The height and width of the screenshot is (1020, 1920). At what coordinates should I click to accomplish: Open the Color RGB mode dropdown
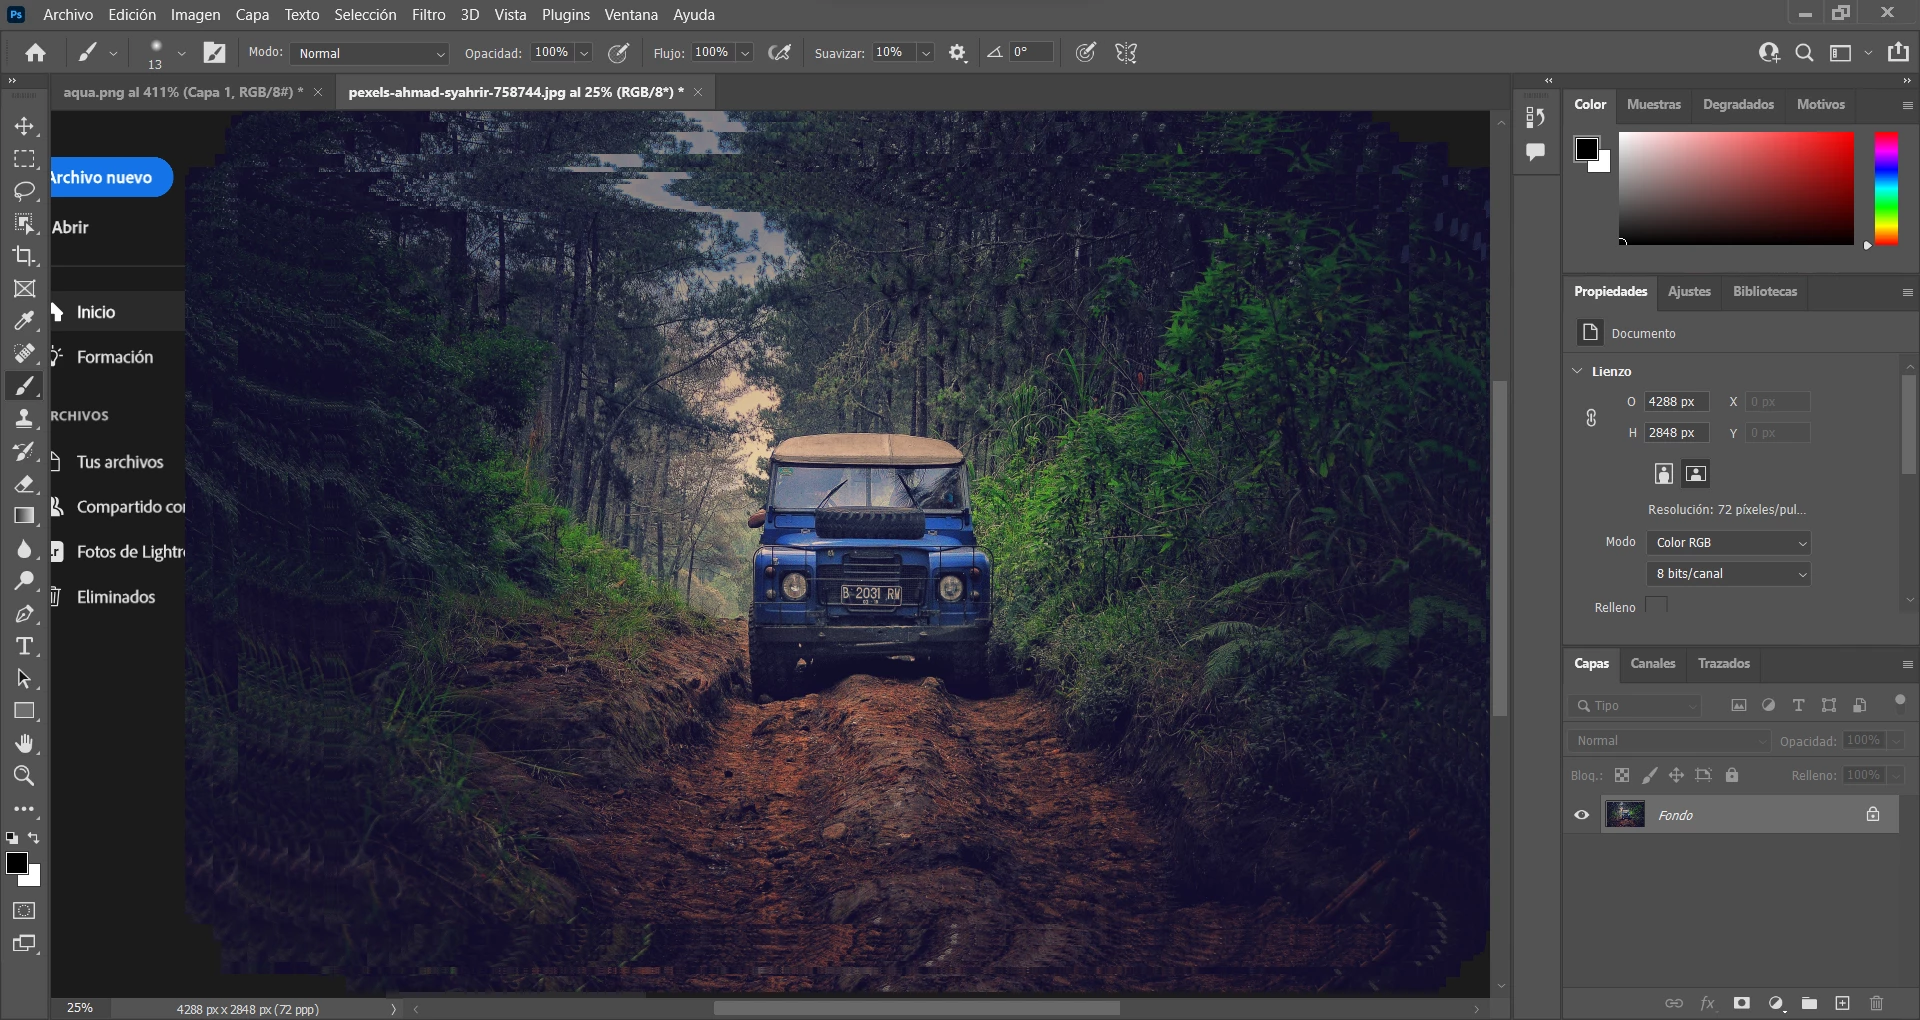coord(1729,543)
